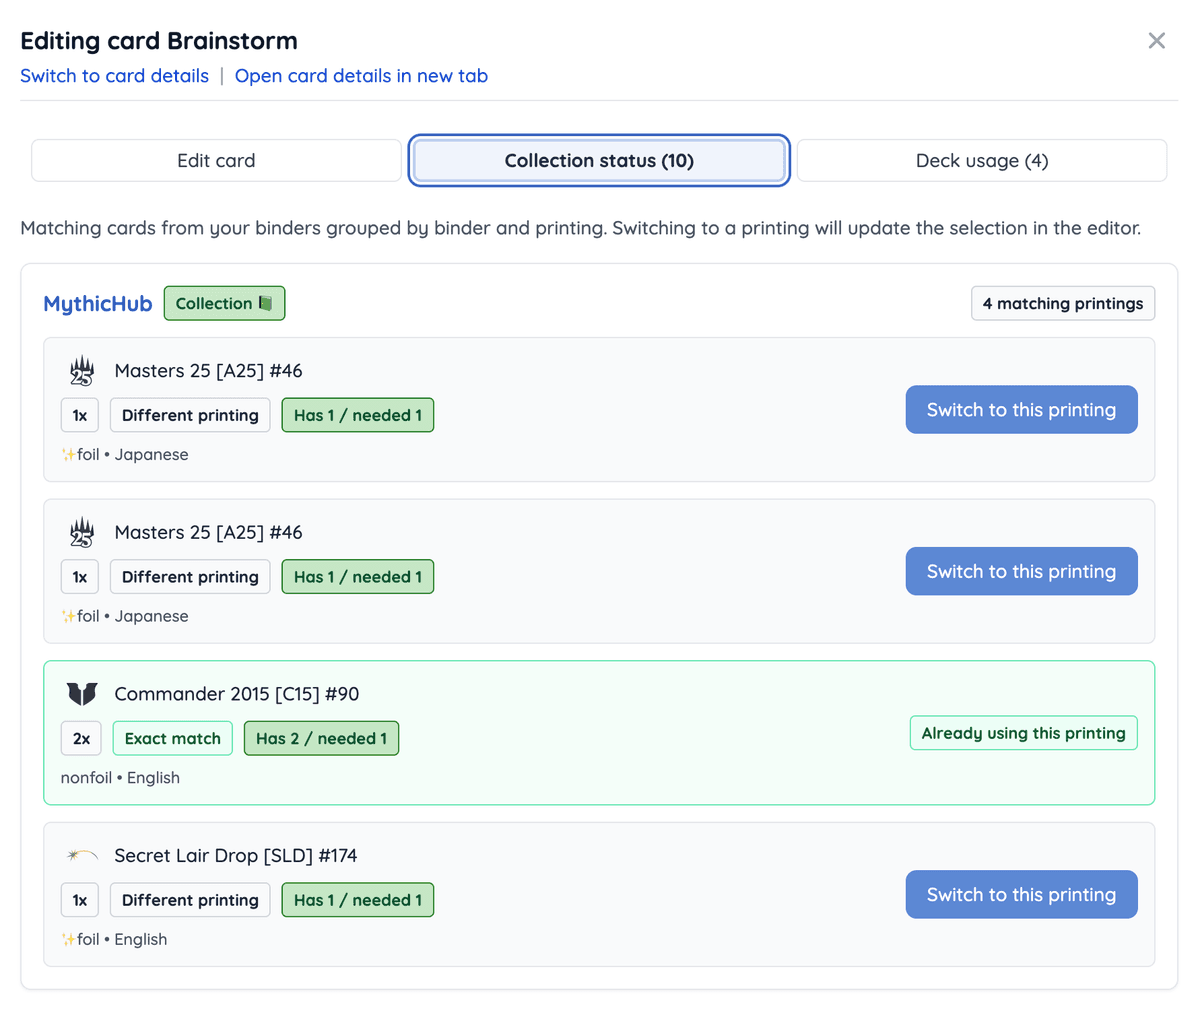The width and height of the screenshot is (1200, 1009).
Task: Switch to the Edit card tab
Action: 216,161
